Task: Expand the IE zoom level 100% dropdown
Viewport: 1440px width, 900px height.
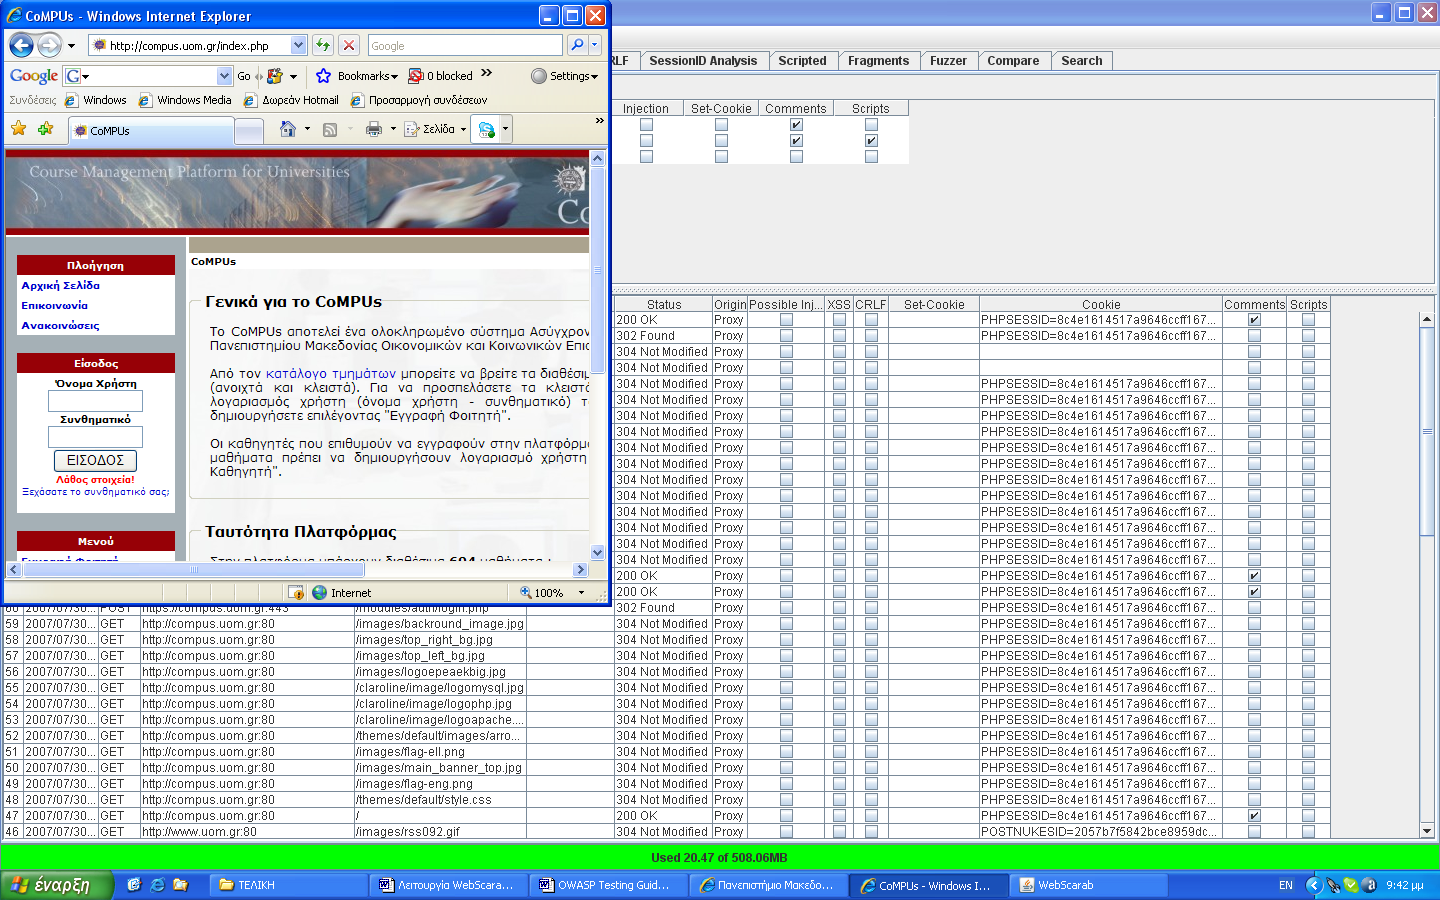Action: point(581,592)
